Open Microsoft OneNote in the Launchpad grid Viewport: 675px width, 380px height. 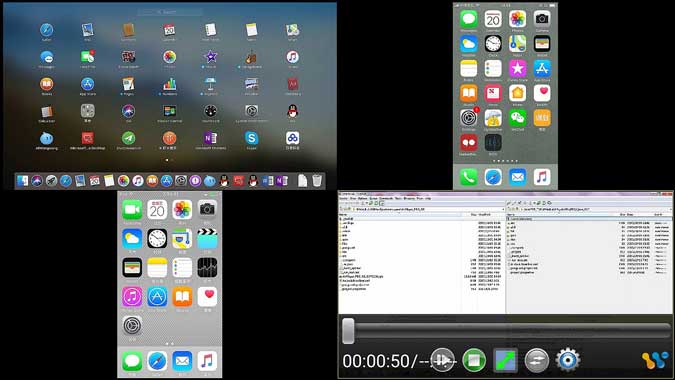pos(211,138)
